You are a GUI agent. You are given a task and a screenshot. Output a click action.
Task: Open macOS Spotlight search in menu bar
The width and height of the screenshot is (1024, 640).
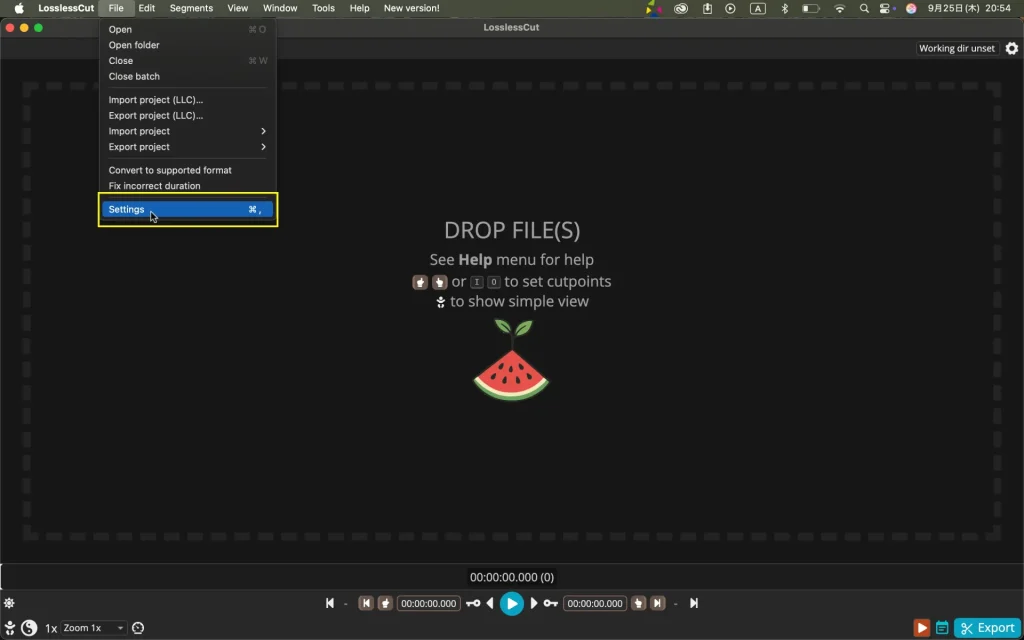click(864, 8)
